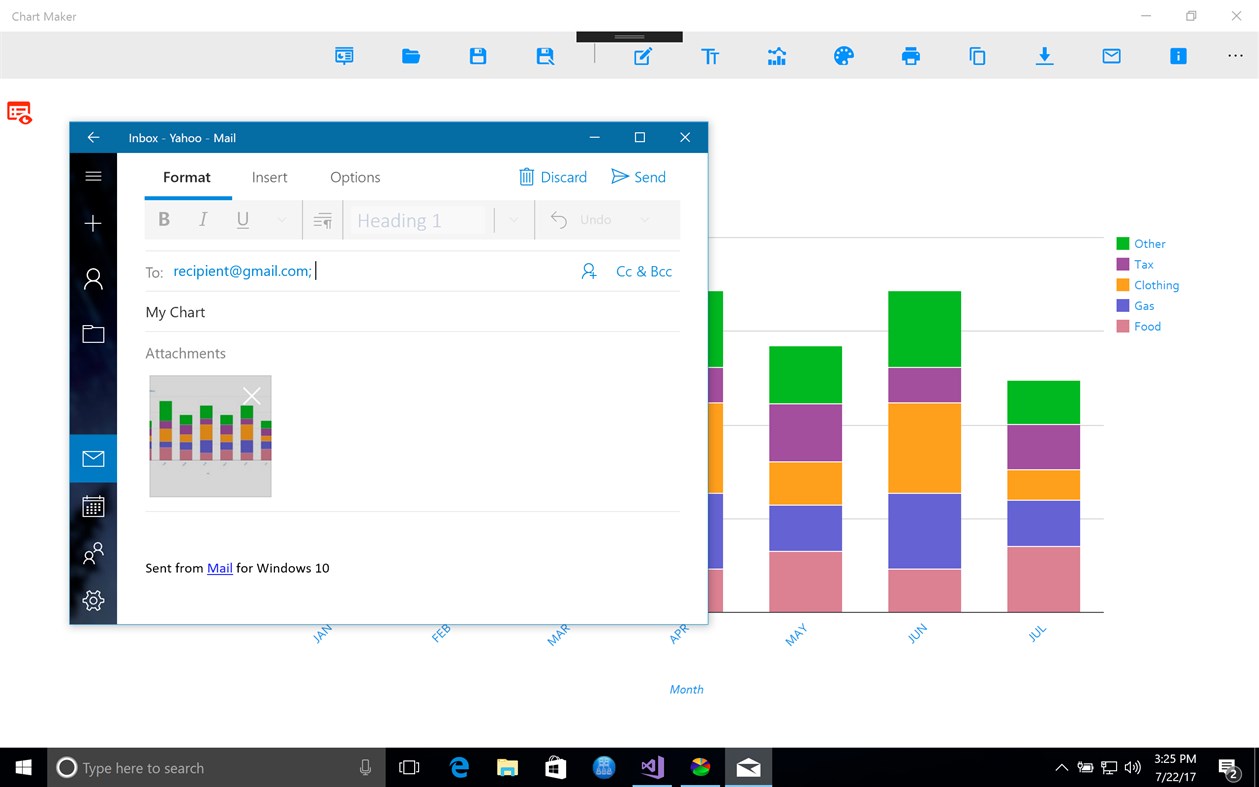Select the chart style icon on the toolbar

(x=777, y=56)
